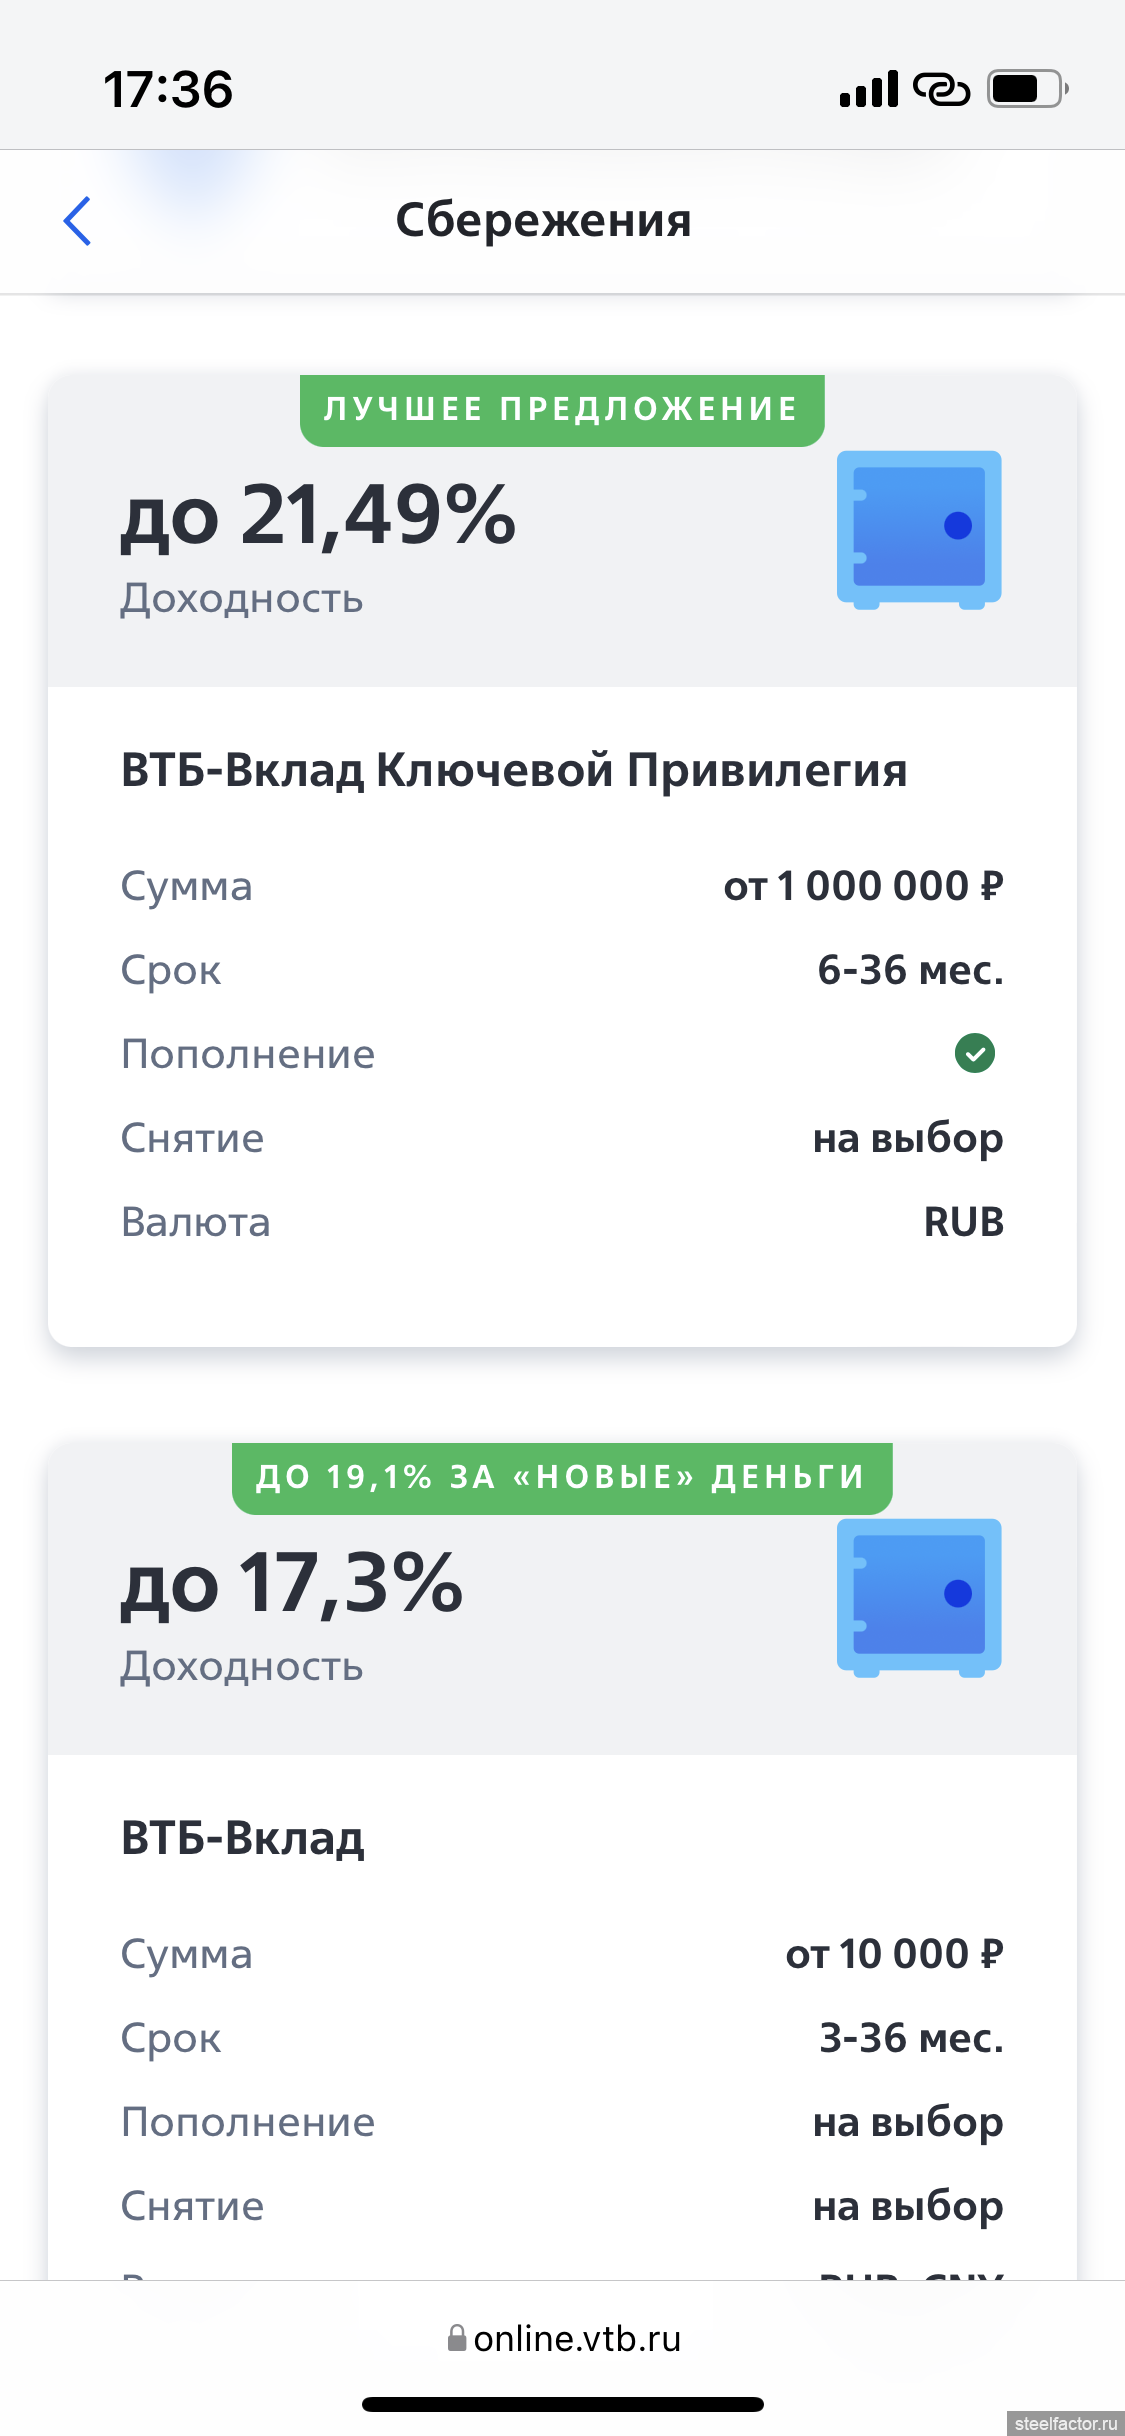Tap the 3-36 мес. term value
This screenshot has width=1125, height=2436.
pos(911,2038)
